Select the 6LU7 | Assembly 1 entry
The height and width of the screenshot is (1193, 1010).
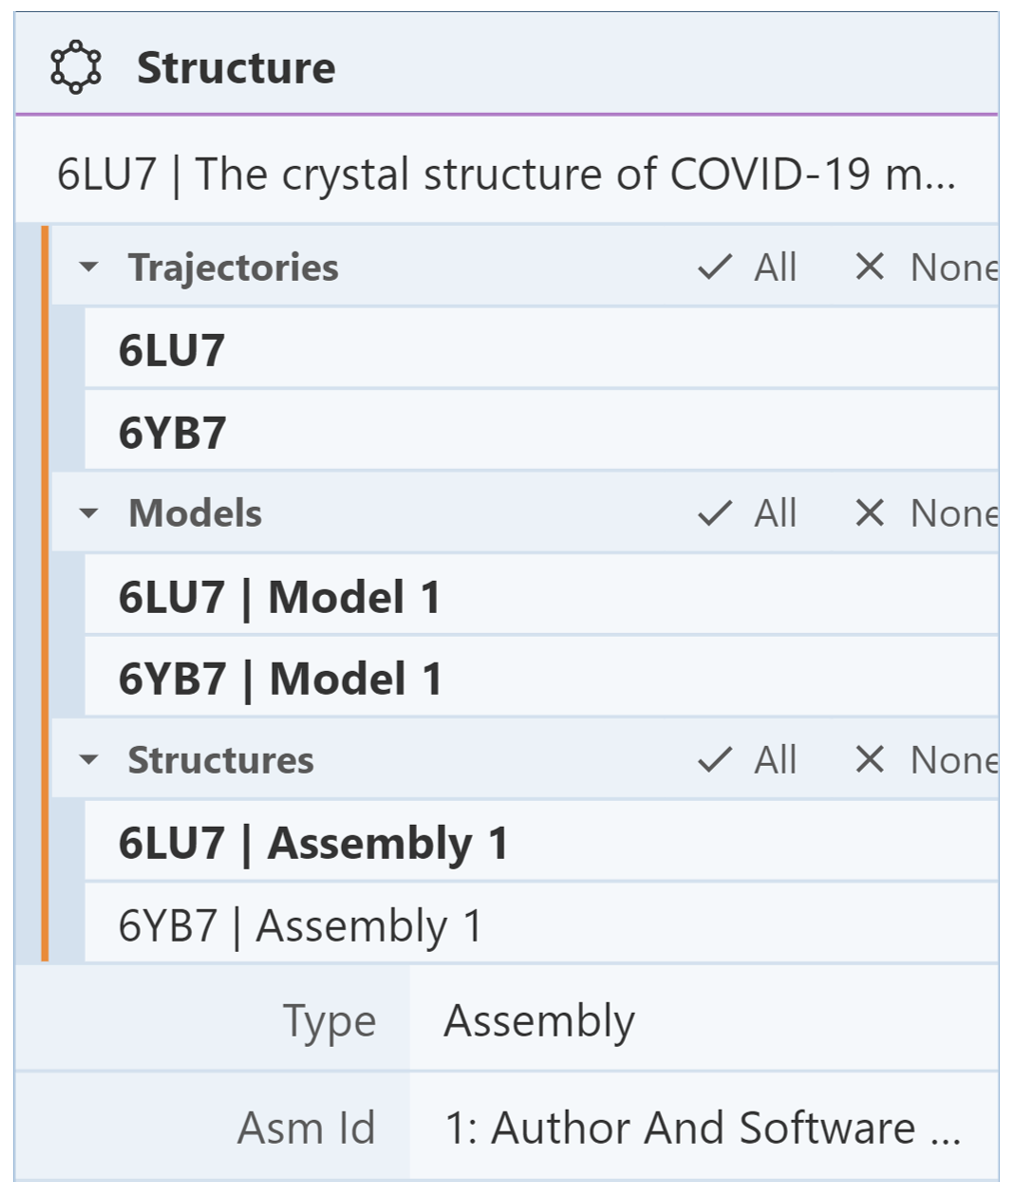[313, 843]
